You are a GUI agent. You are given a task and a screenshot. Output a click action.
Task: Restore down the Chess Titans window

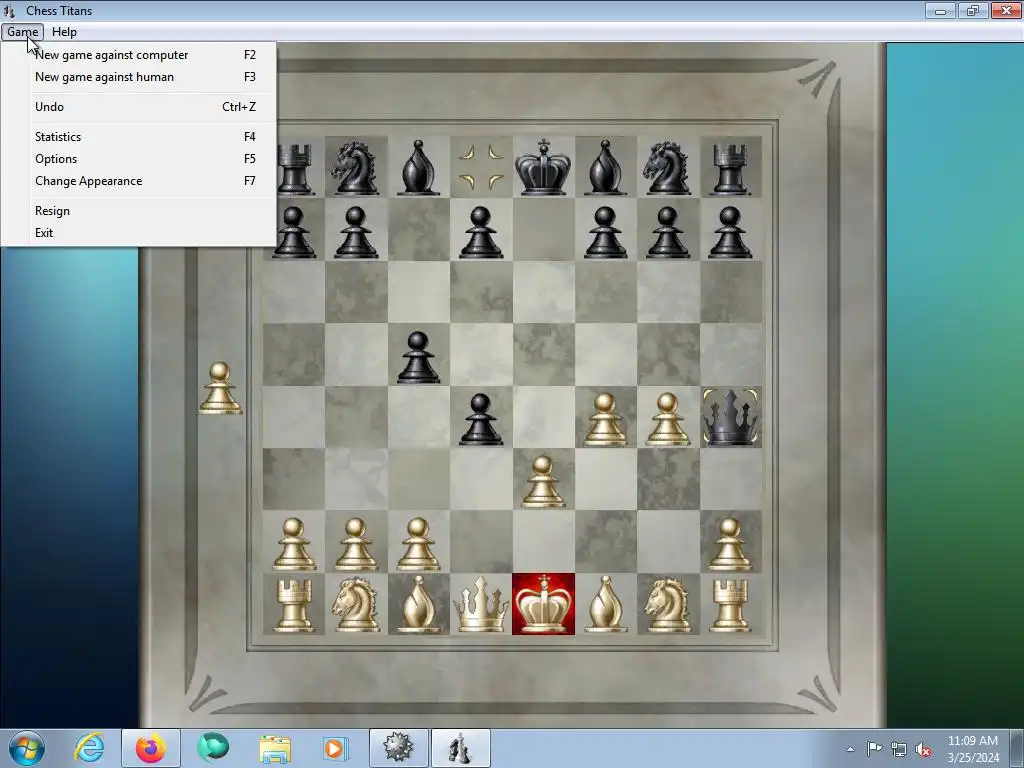pyautogui.click(x=973, y=11)
